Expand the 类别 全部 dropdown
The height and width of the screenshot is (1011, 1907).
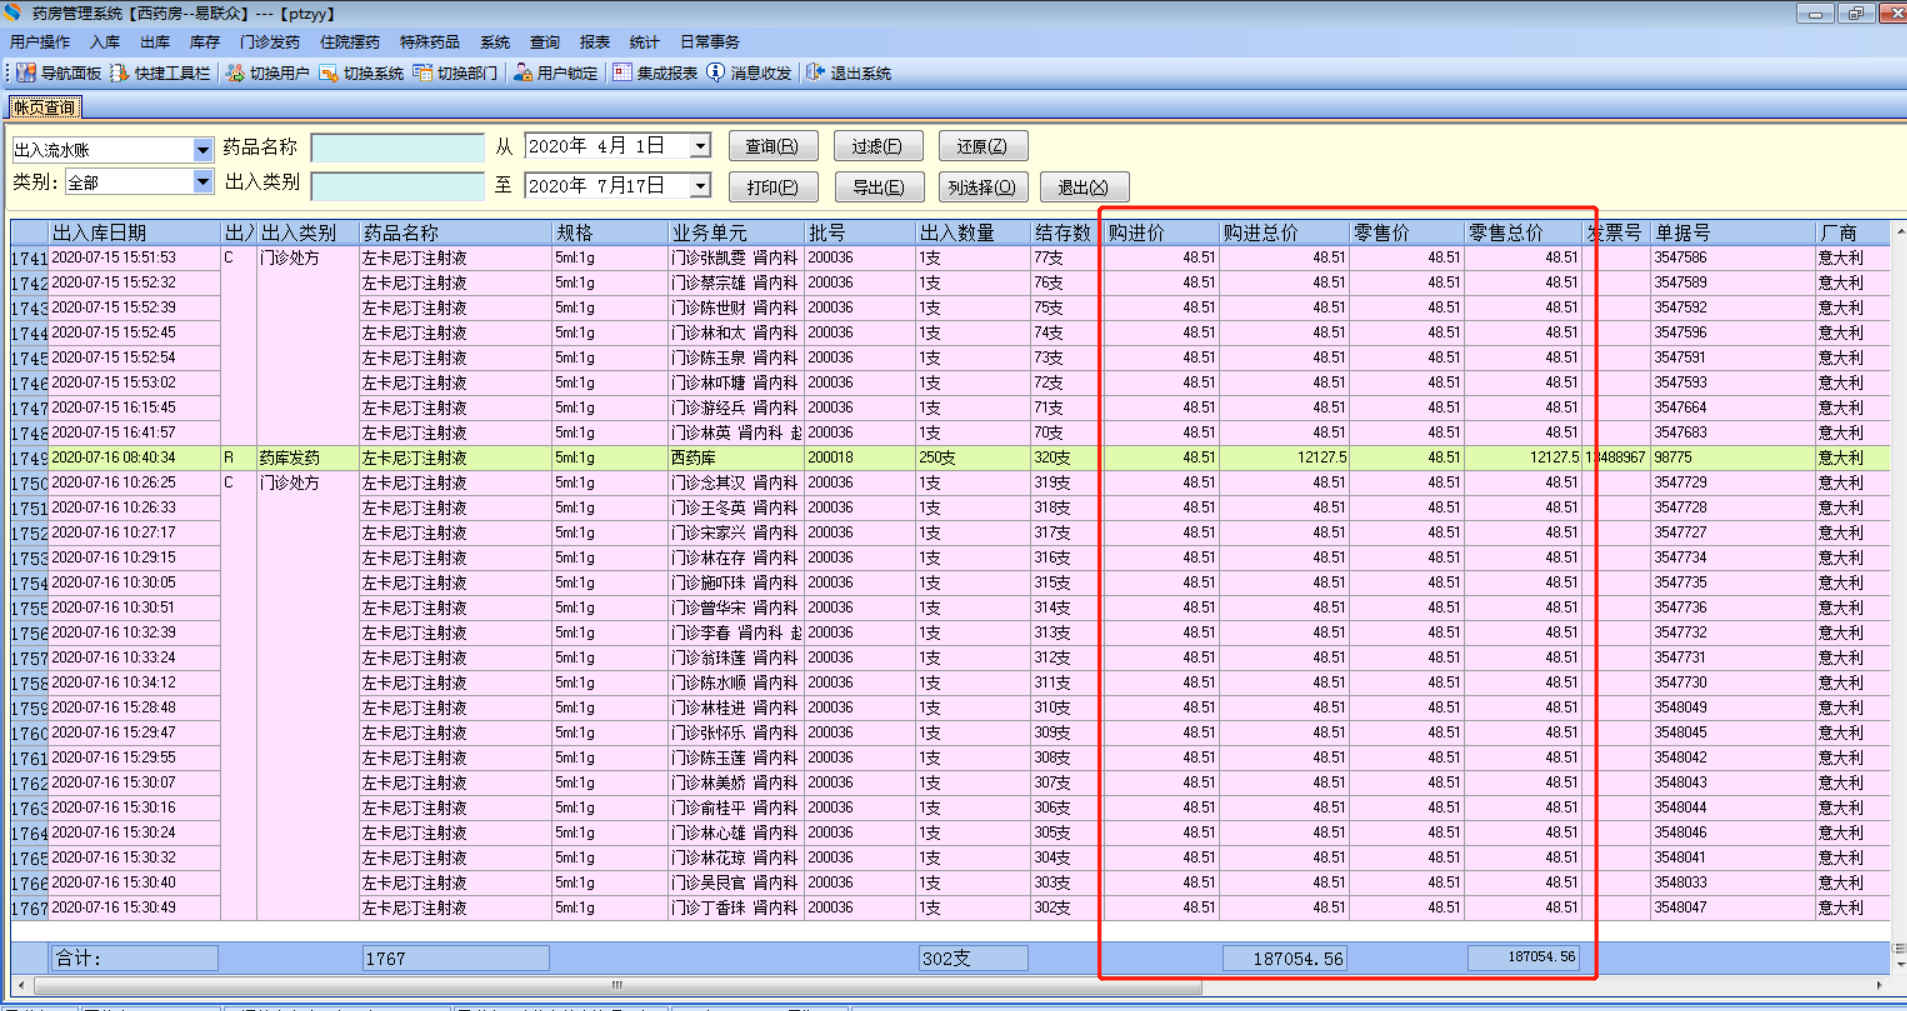[202, 182]
